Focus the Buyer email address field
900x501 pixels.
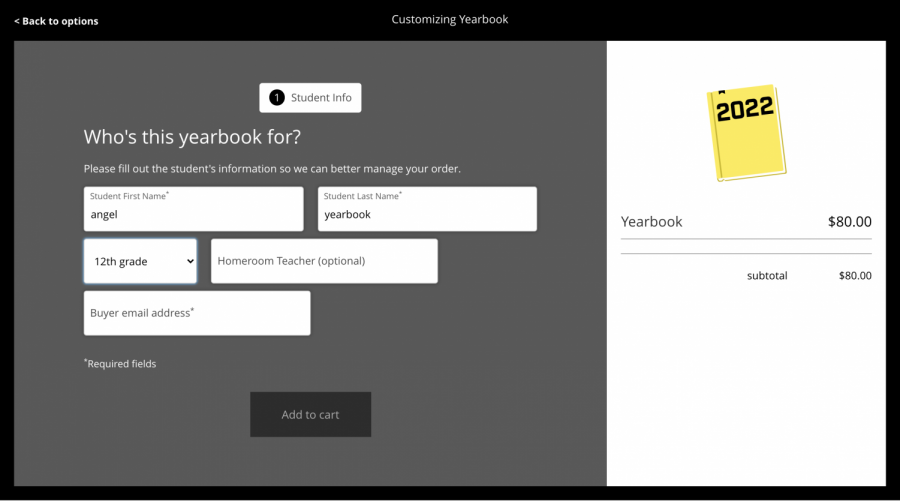click(197, 313)
